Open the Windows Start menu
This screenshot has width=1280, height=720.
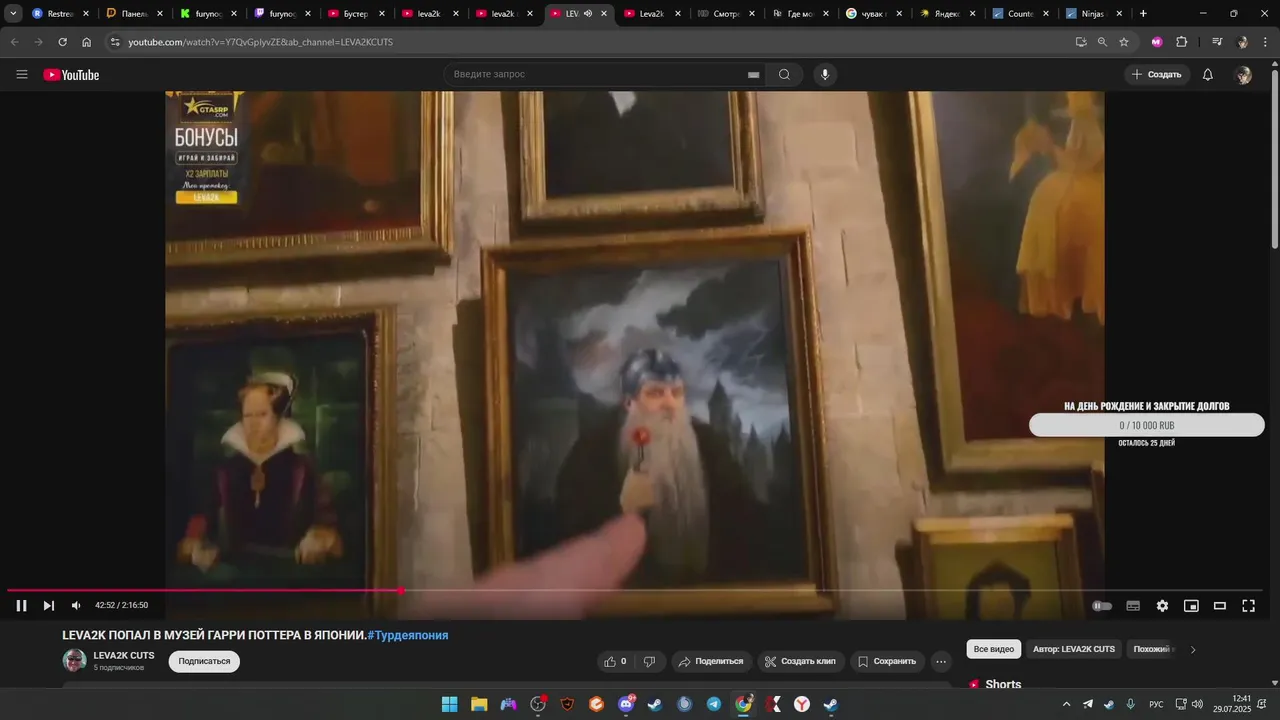[450, 704]
